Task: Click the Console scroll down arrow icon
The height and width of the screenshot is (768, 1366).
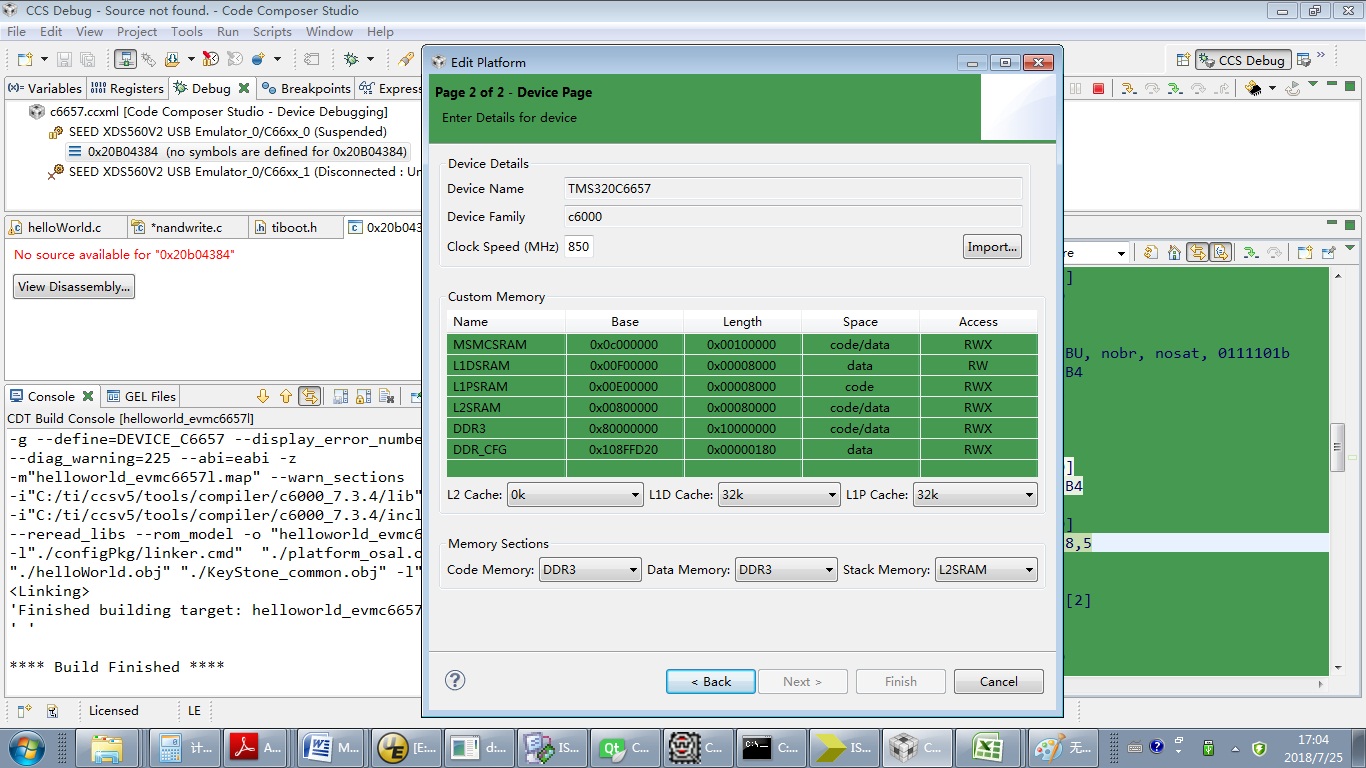Action: pyautogui.click(x=263, y=396)
